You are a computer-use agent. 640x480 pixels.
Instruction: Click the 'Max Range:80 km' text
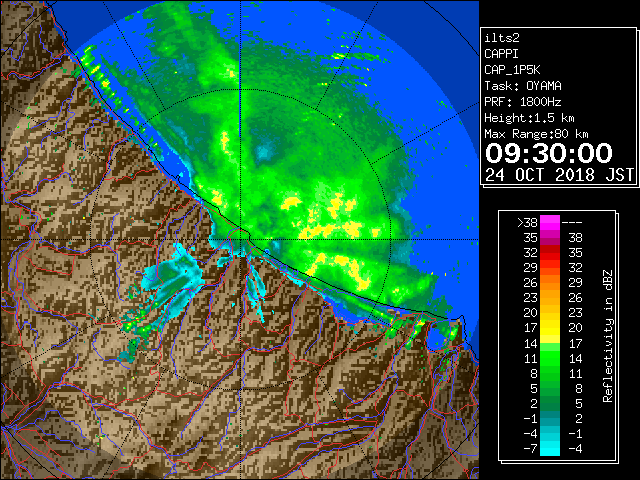coord(536,134)
